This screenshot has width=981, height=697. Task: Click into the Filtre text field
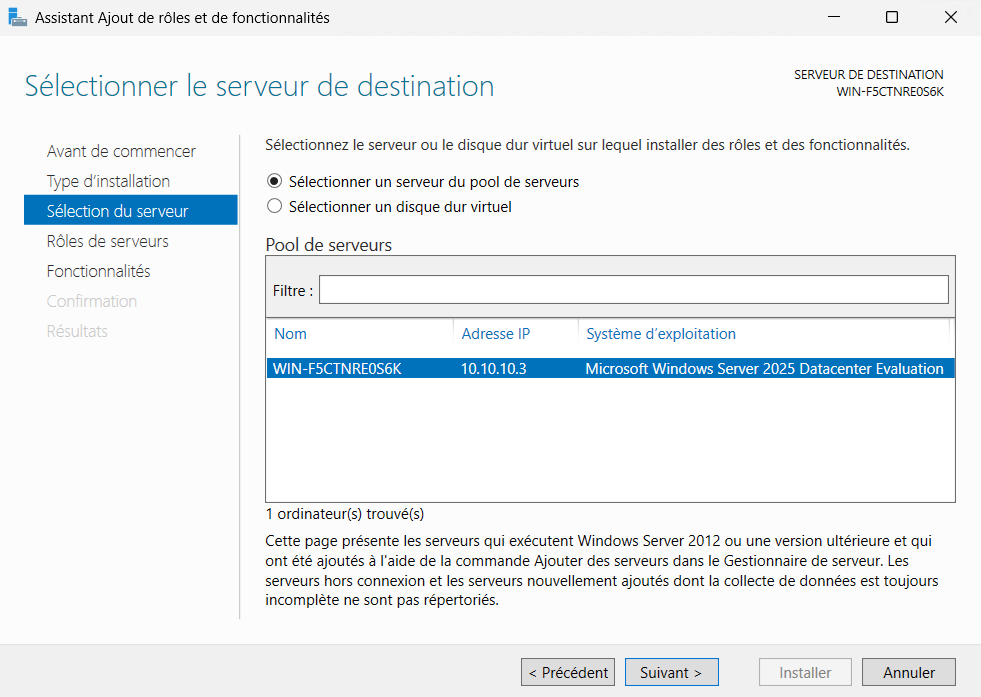coord(632,290)
